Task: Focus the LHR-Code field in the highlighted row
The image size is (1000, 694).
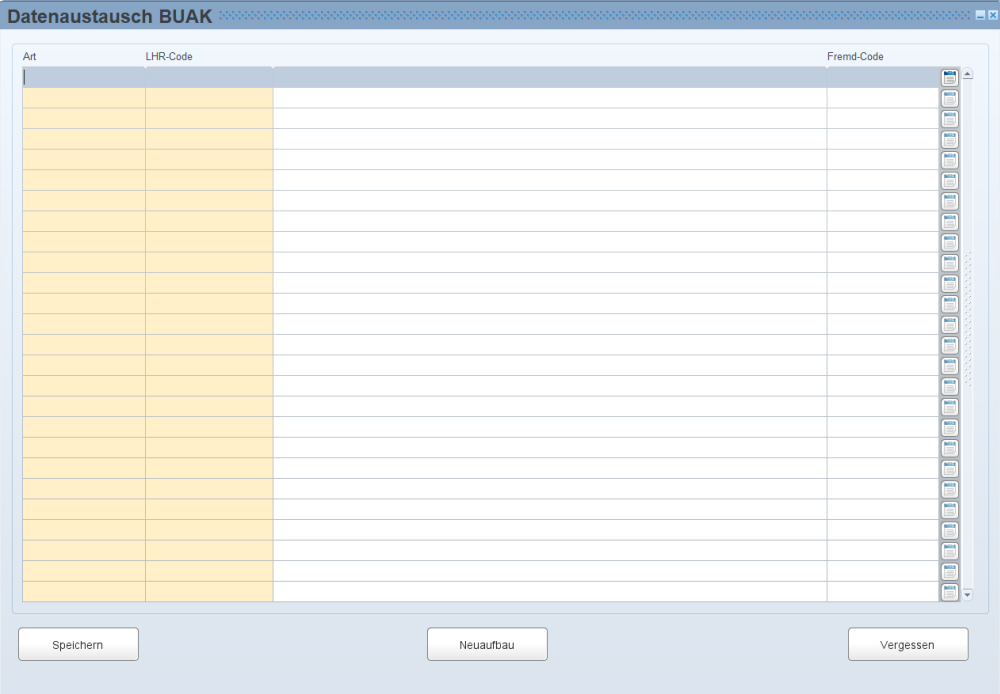Action: [209, 77]
